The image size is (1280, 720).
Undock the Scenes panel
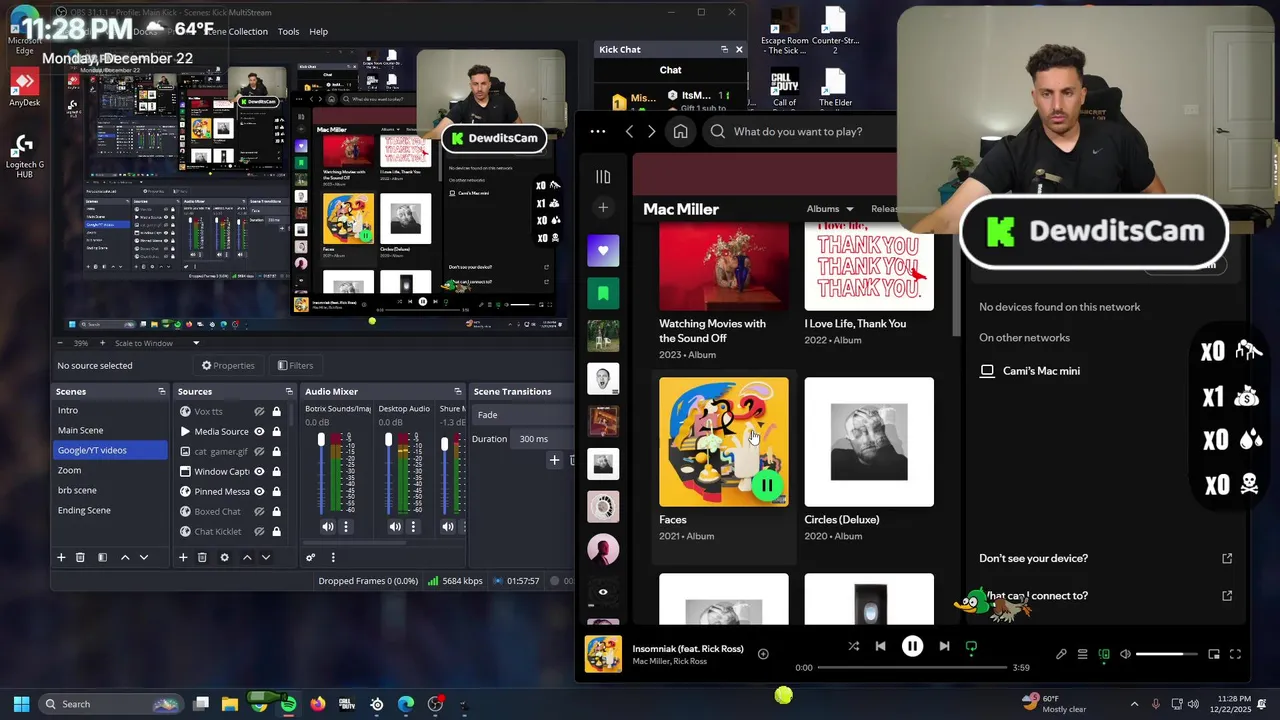pos(161,391)
